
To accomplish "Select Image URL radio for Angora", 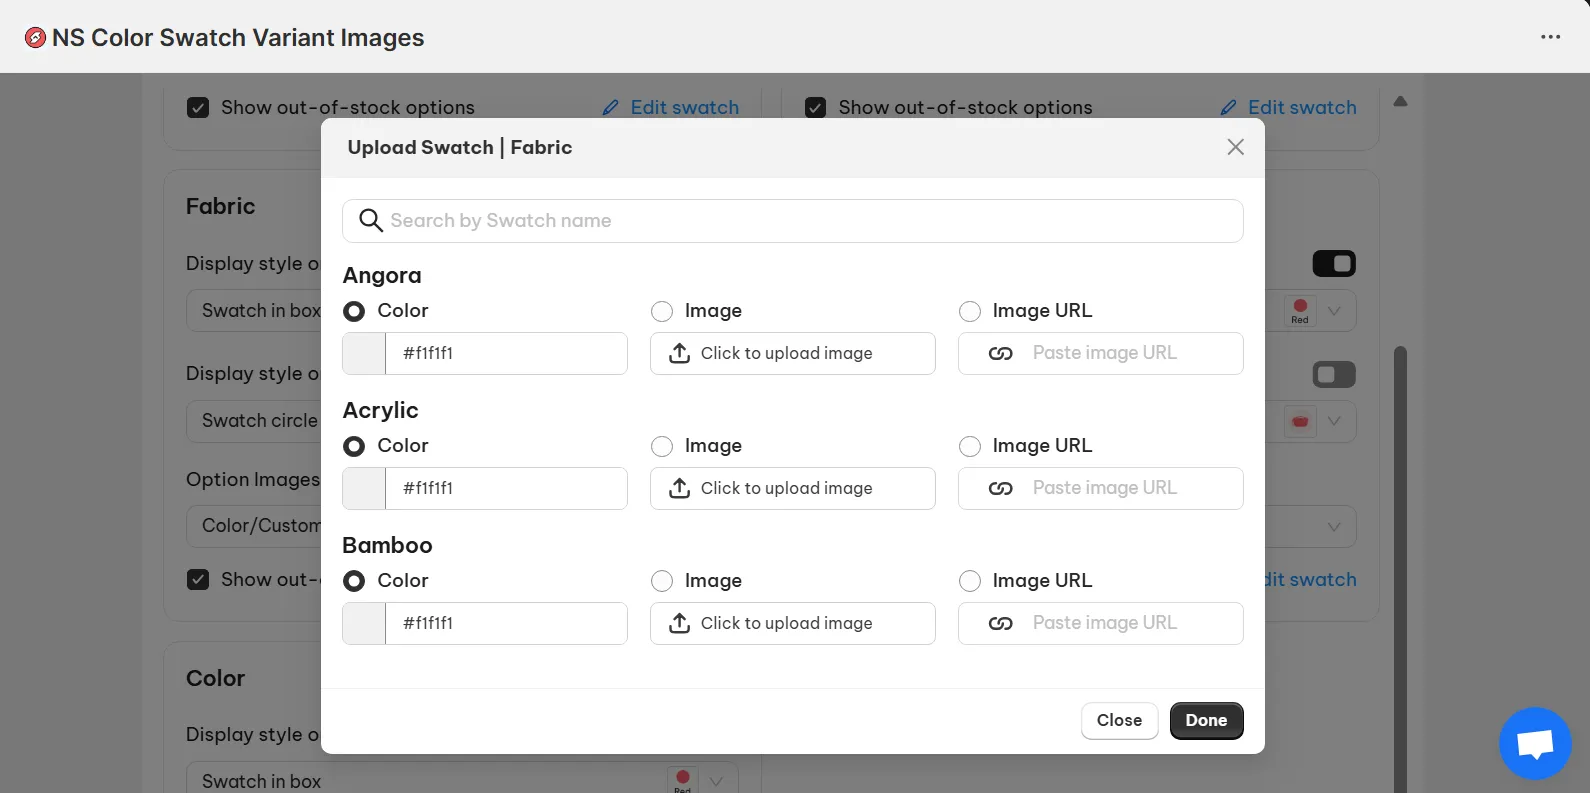I will click(970, 311).
